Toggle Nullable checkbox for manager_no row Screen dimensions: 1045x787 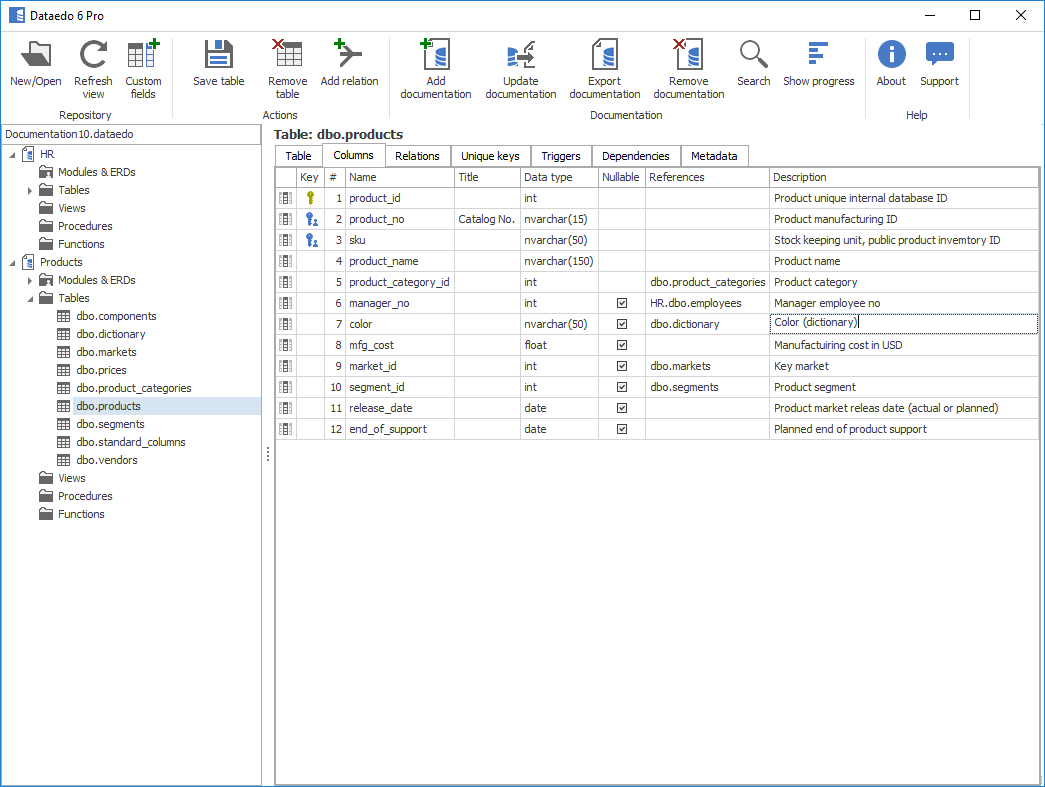622,303
